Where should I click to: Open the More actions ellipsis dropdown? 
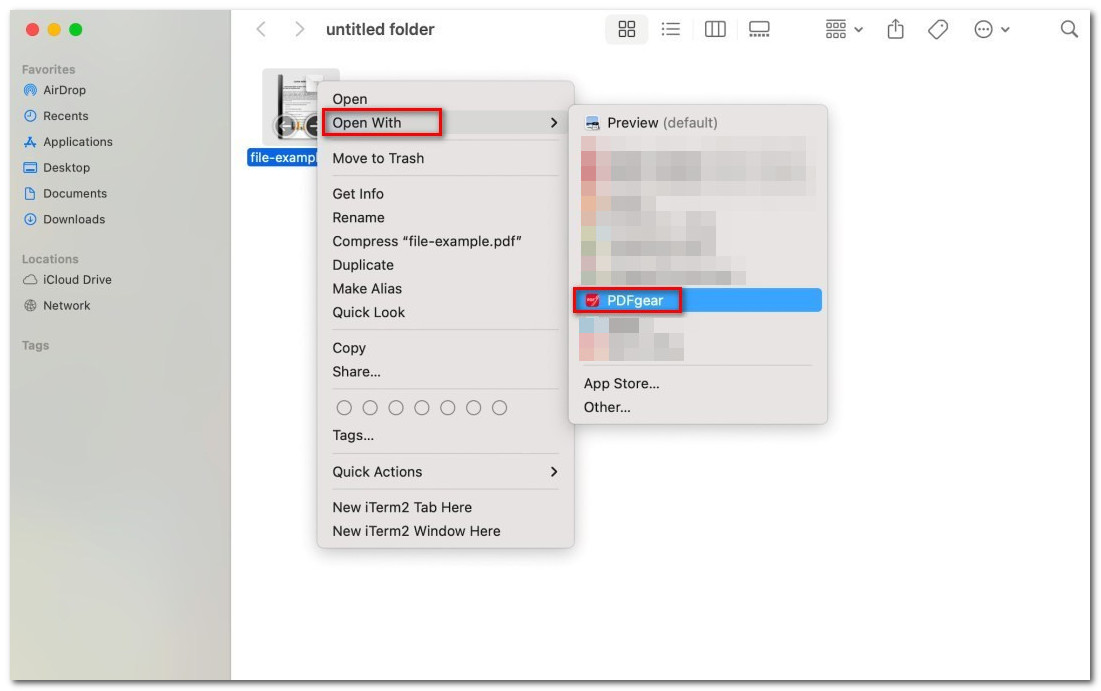coord(991,30)
